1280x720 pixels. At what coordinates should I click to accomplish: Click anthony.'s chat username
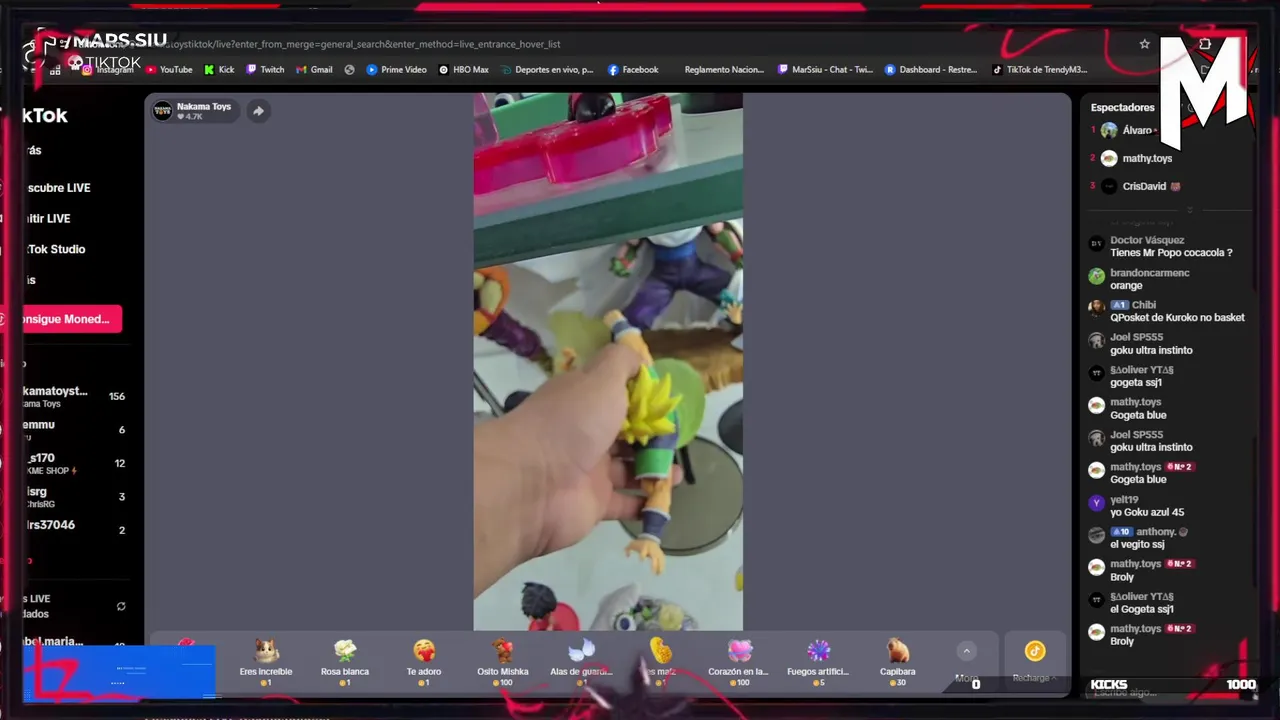1156,532
